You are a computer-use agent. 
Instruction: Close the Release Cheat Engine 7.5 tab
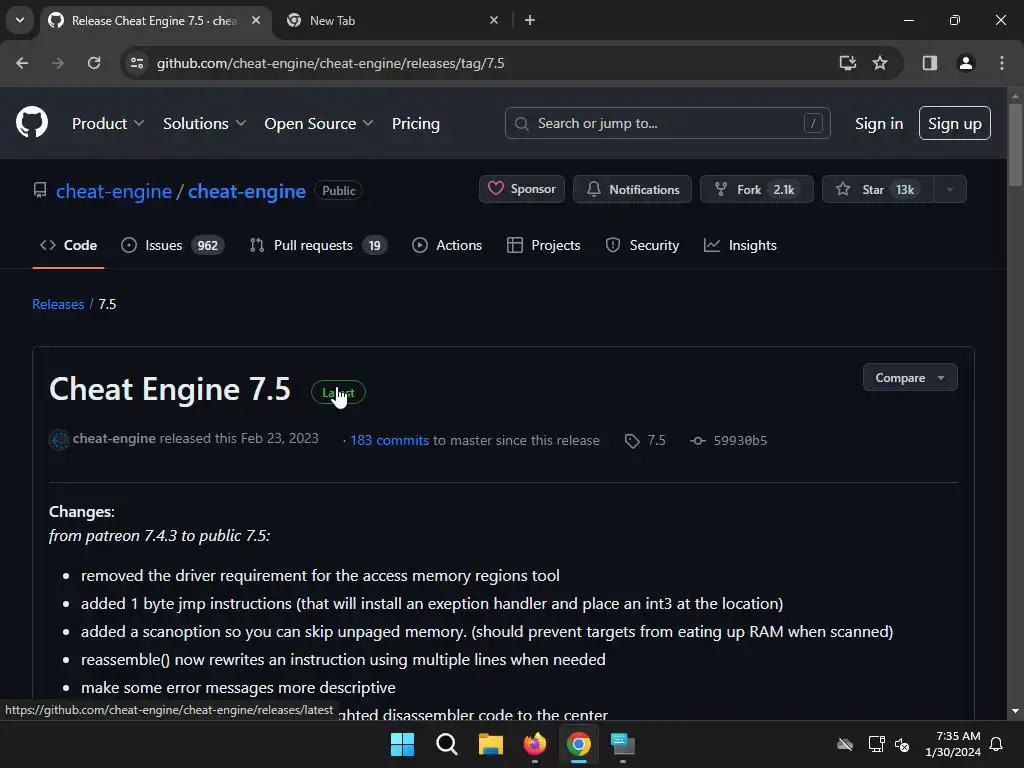(256, 20)
